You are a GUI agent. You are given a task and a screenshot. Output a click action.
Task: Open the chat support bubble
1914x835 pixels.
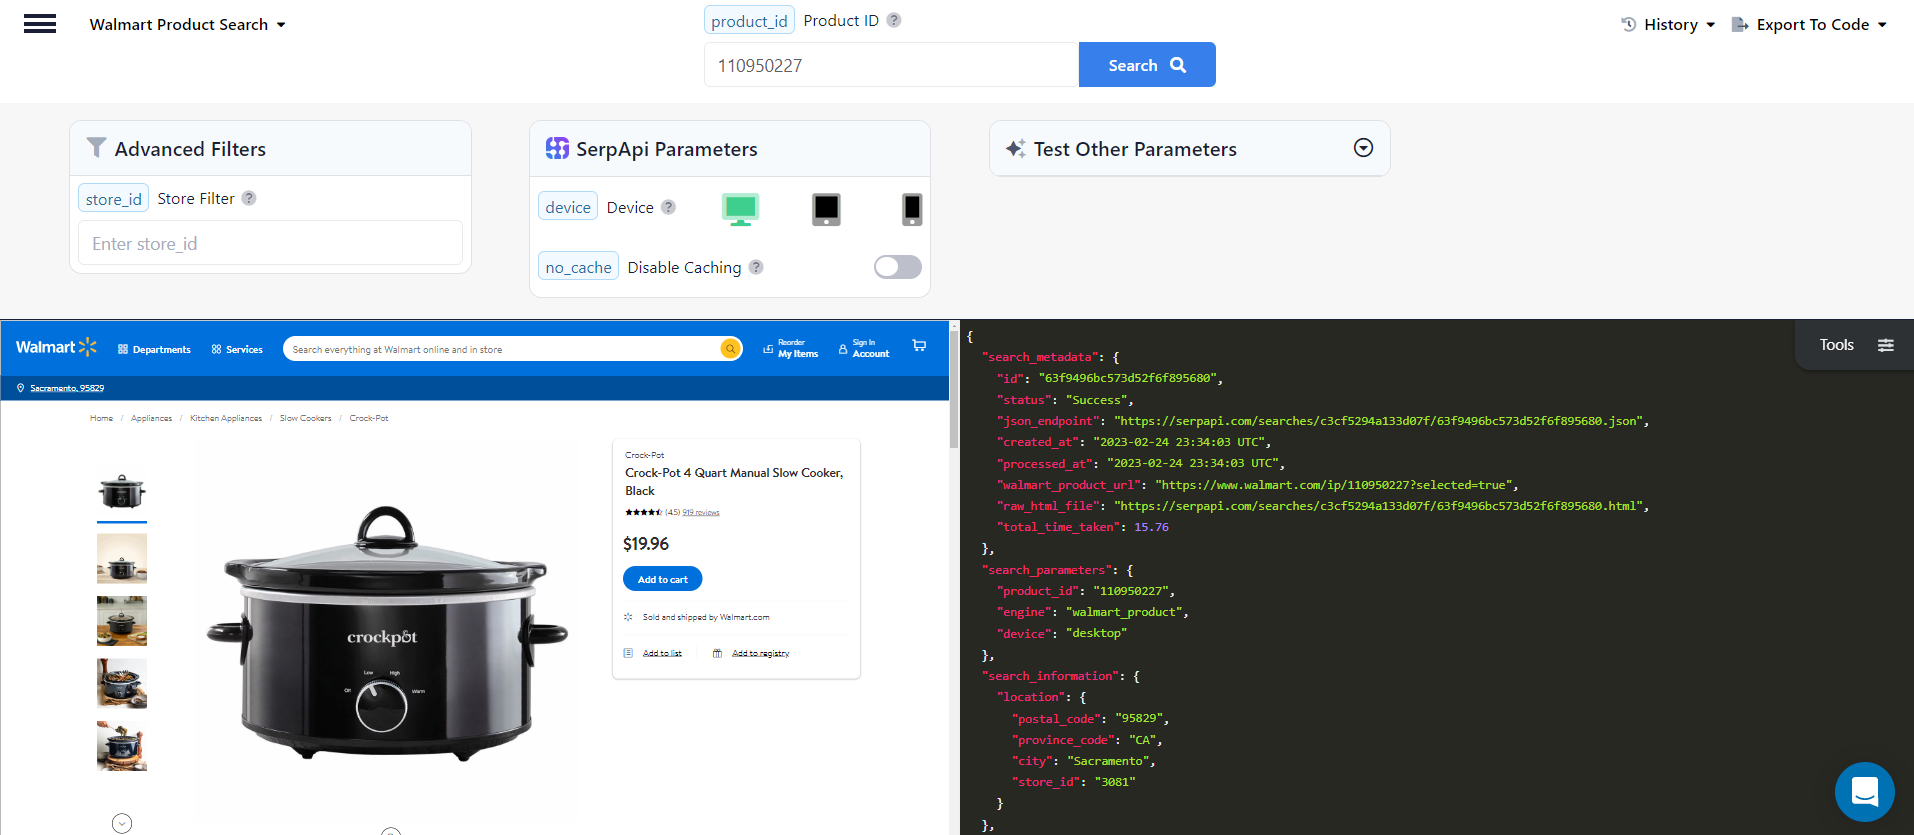(1865, 792)
